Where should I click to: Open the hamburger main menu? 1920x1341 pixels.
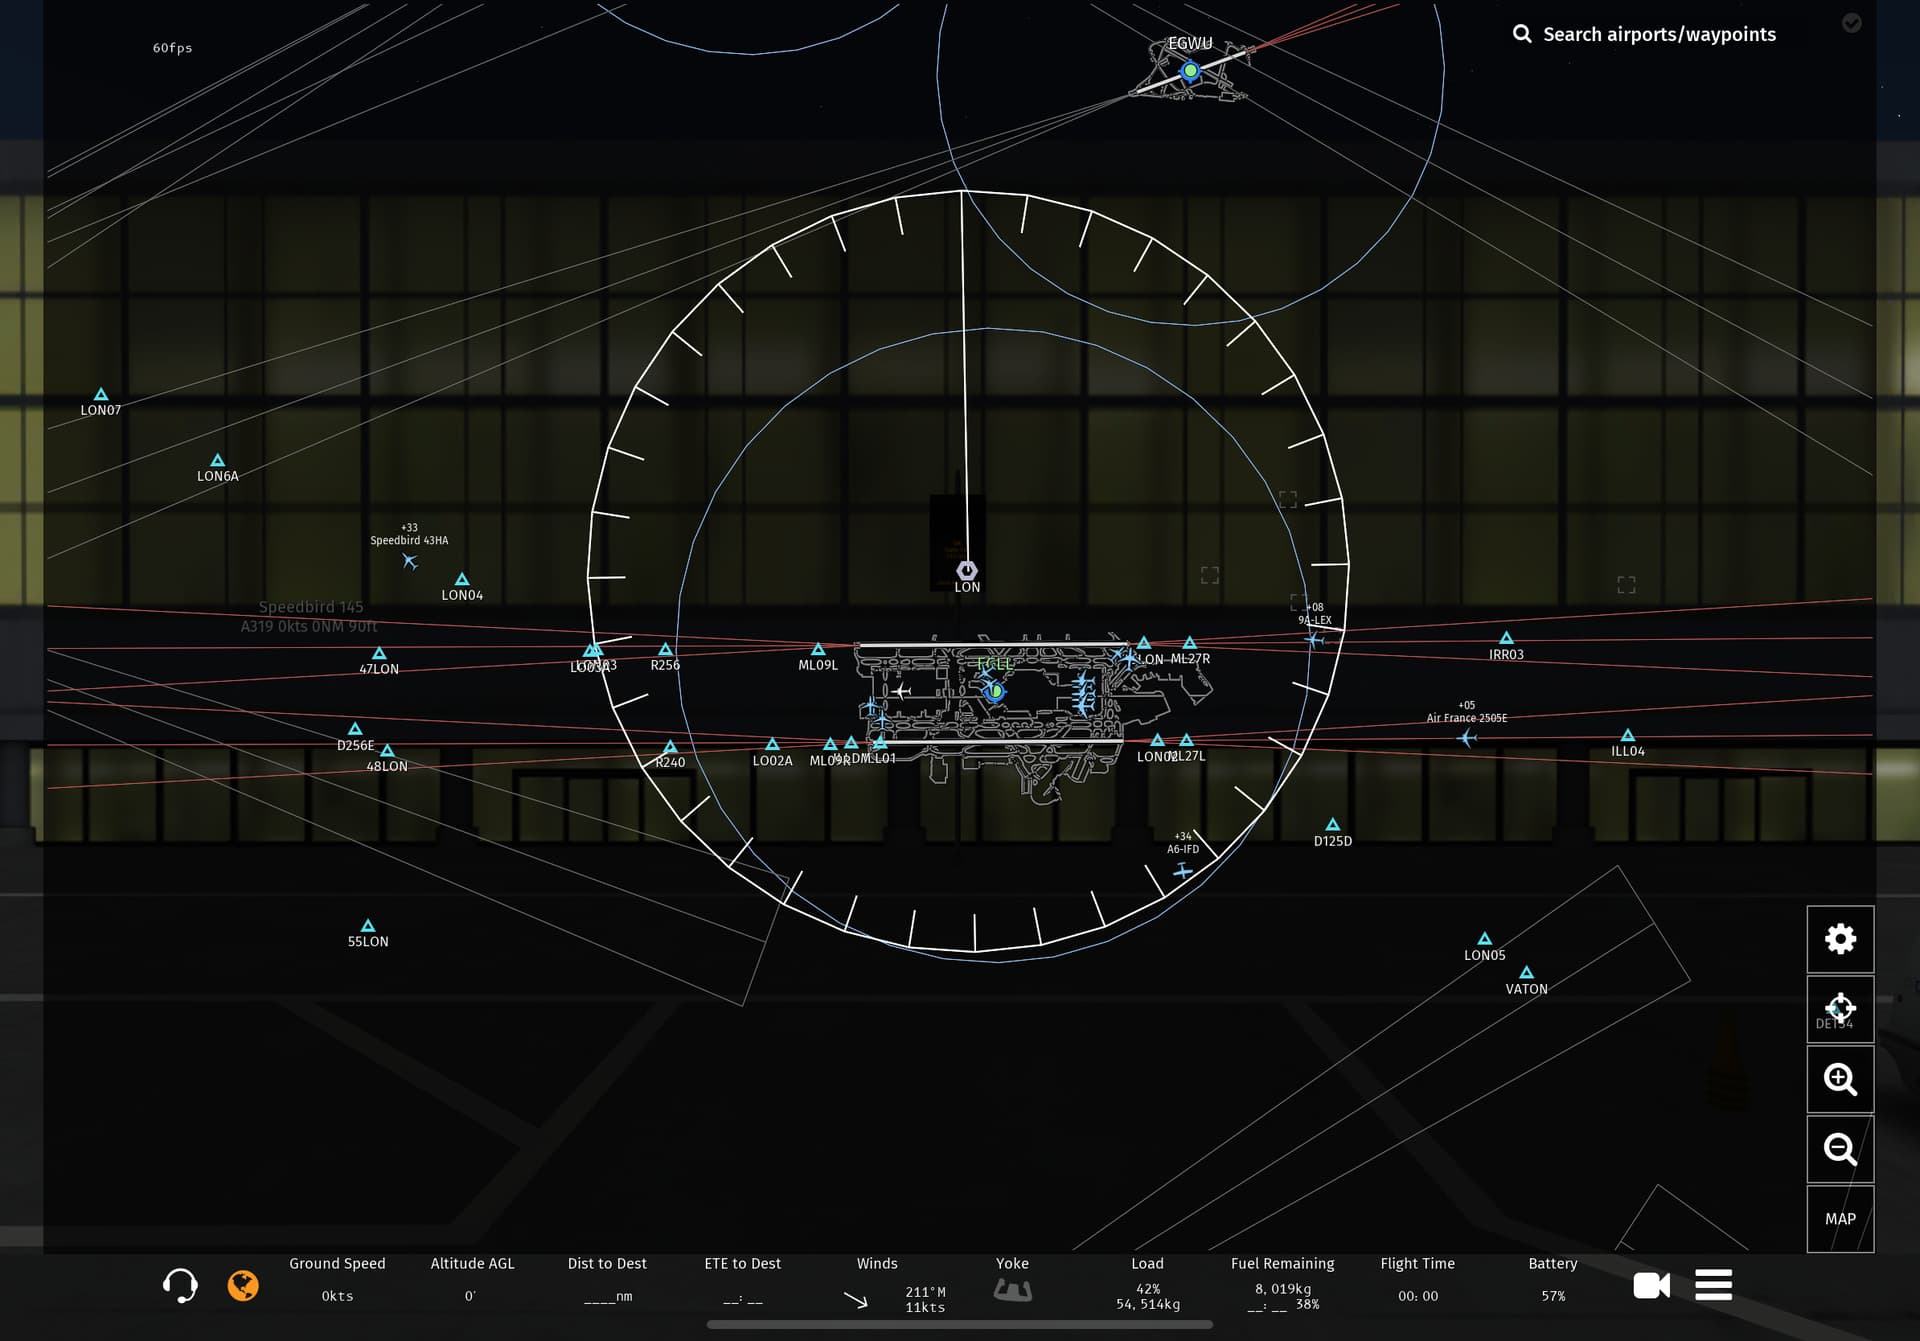[x=1713, y=1285]
